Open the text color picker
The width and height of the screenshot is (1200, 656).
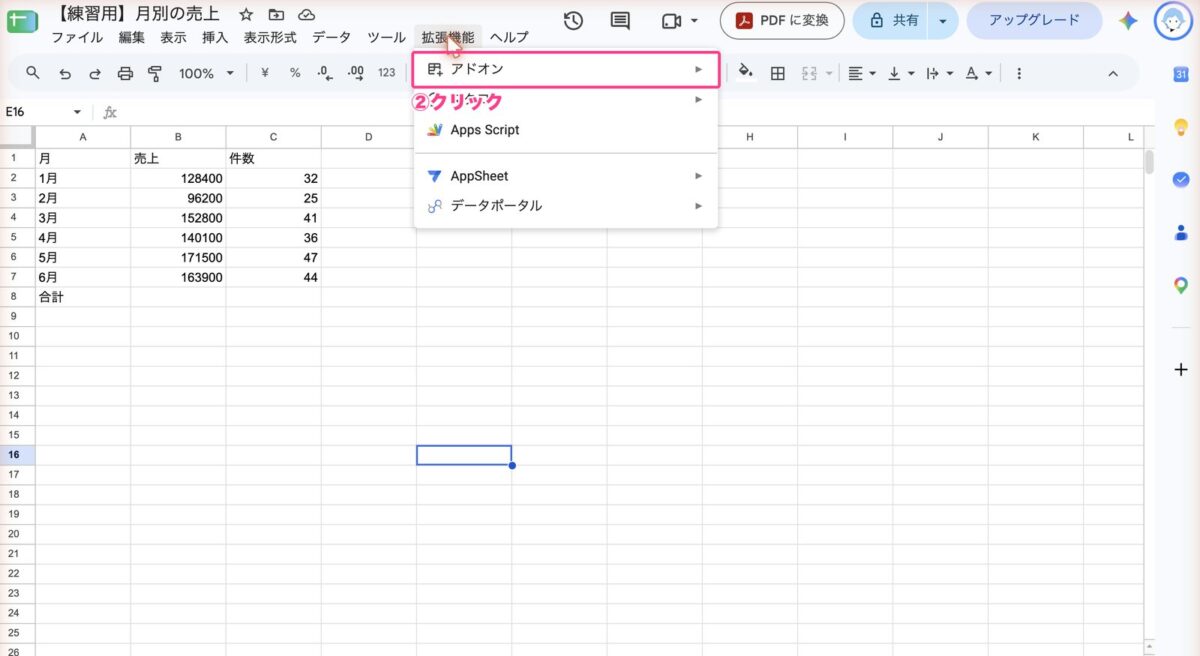(x=979, y=73)
